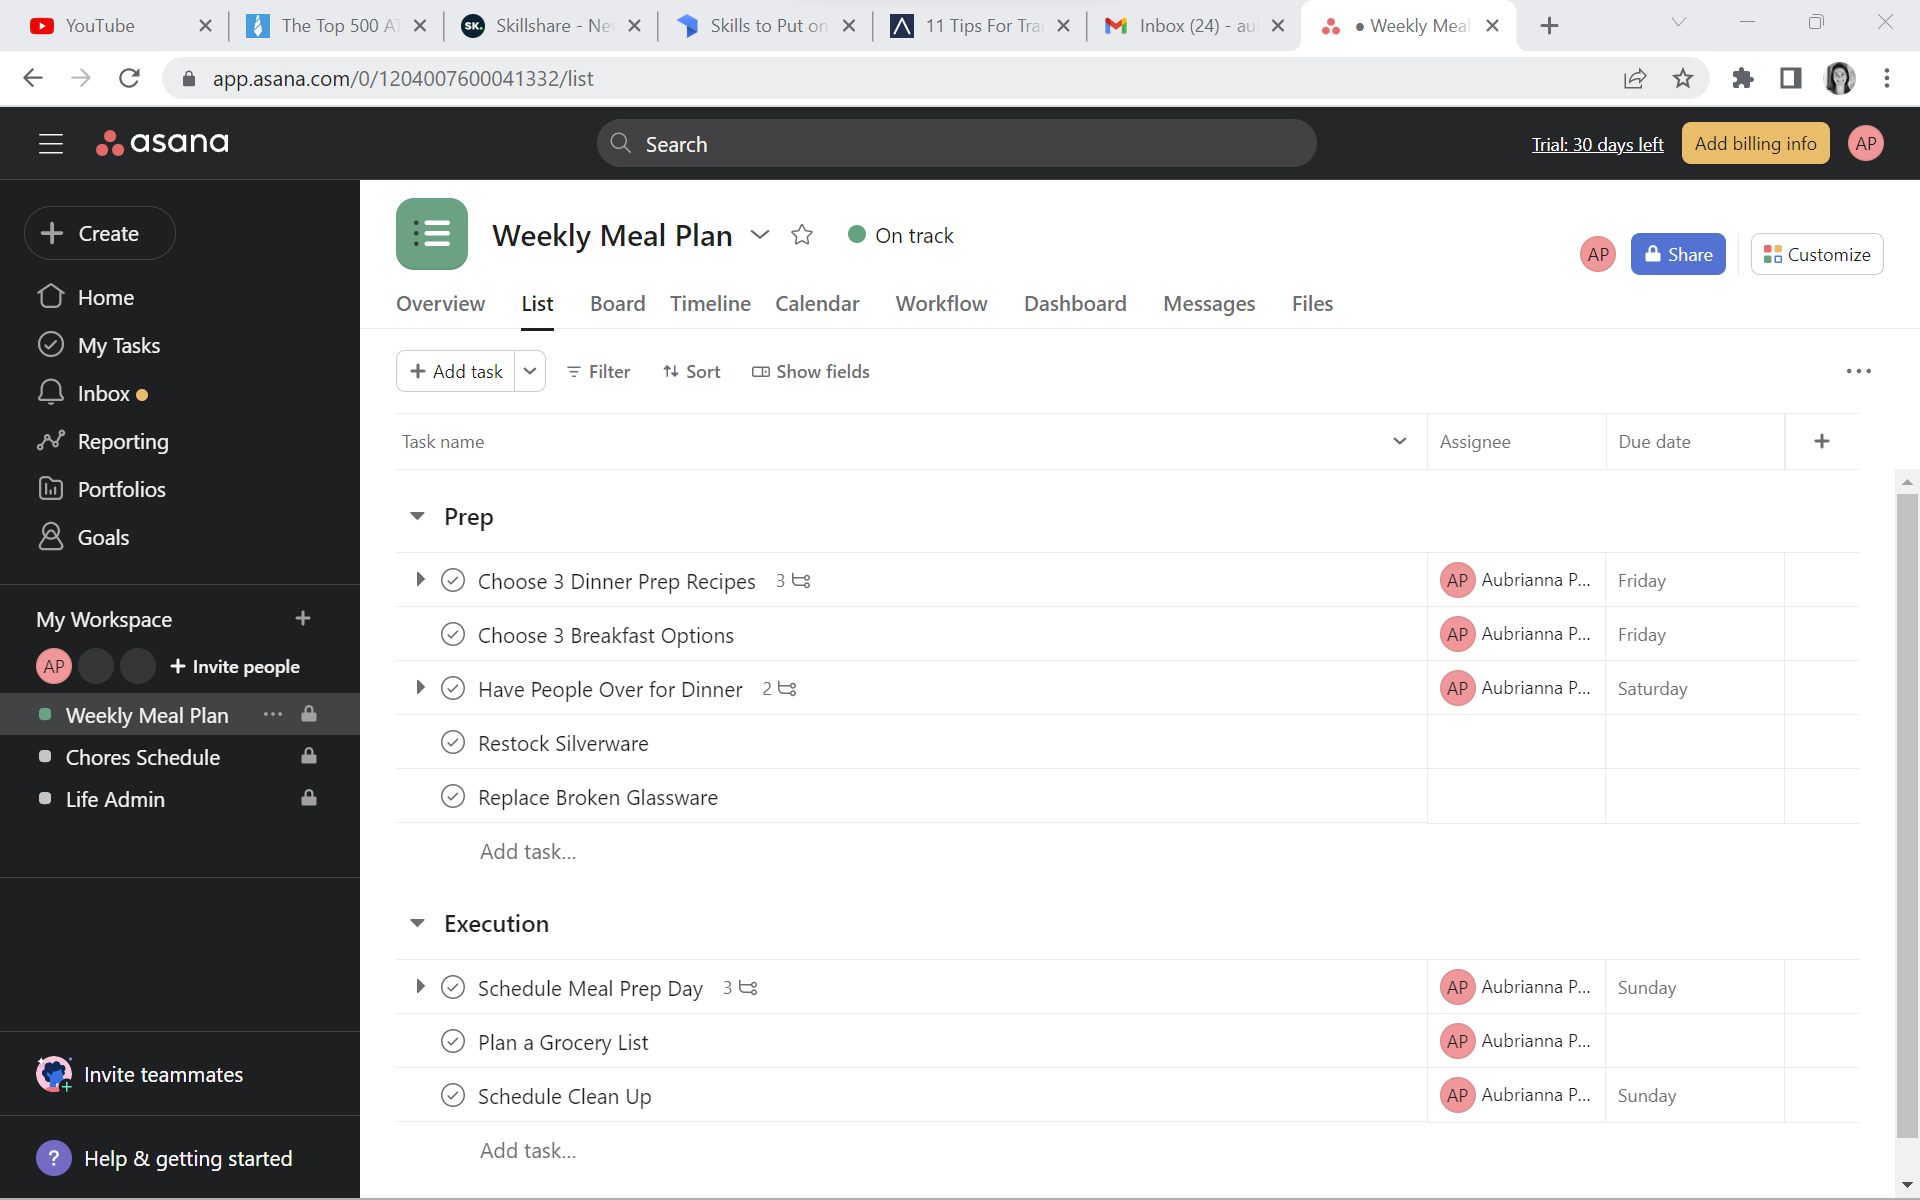Mark Schedule Clean Up as done
This screenshot has height=1200, width=1920.
point(453,1095)
